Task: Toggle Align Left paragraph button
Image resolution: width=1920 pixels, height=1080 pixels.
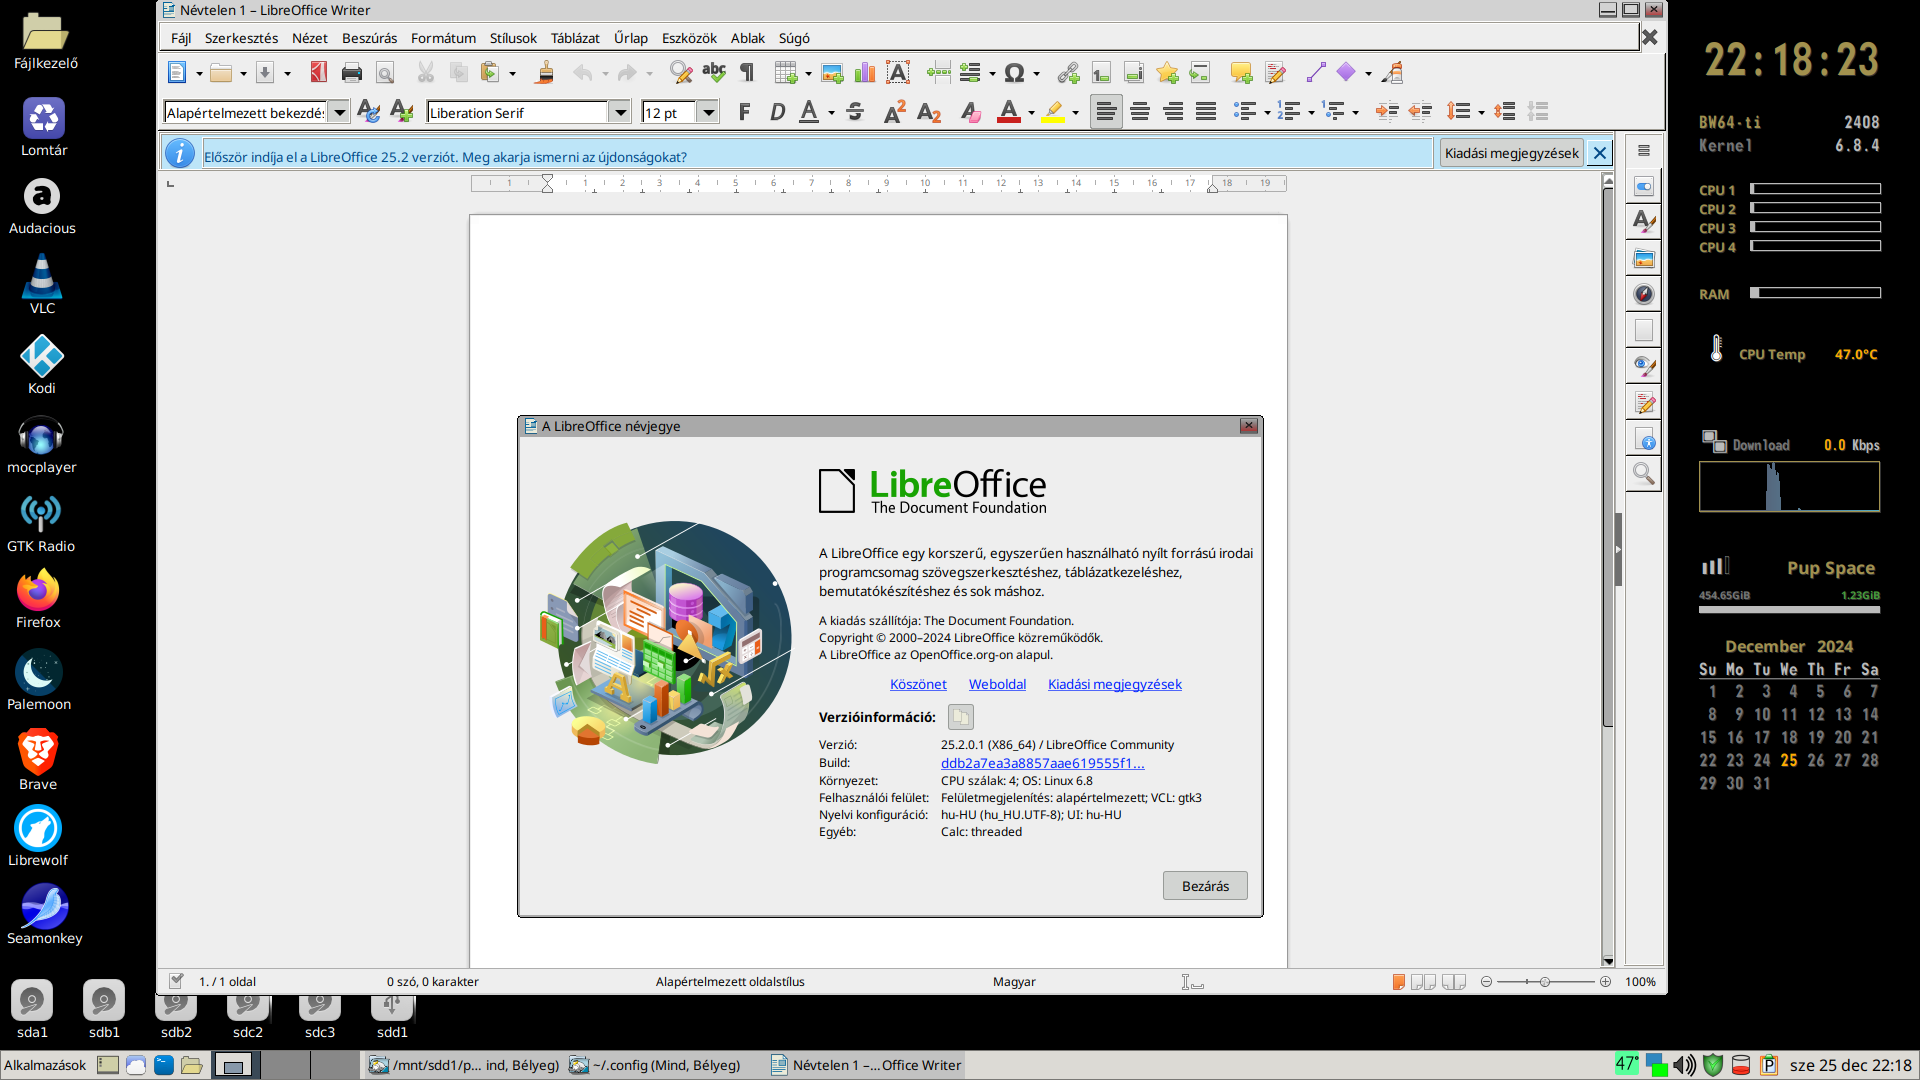Action: pos(1106,112)
